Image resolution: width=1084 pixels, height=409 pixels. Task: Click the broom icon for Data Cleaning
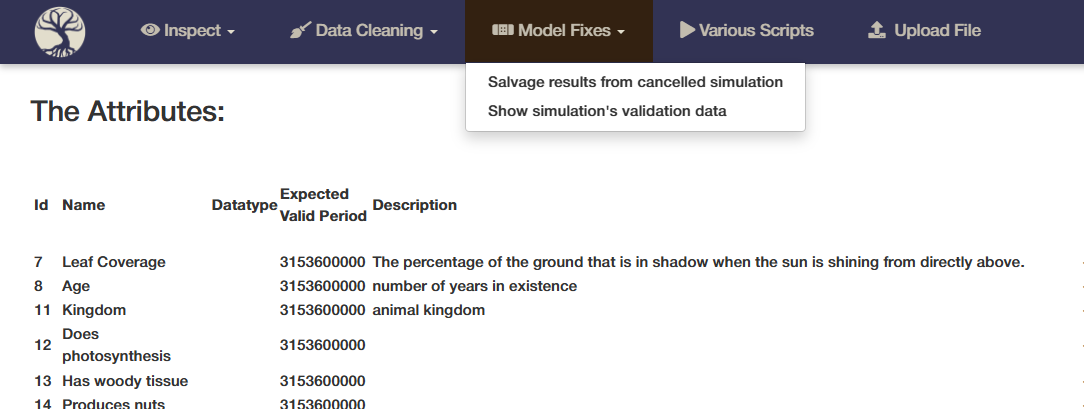pyautogui.click(x=300, y=30)
